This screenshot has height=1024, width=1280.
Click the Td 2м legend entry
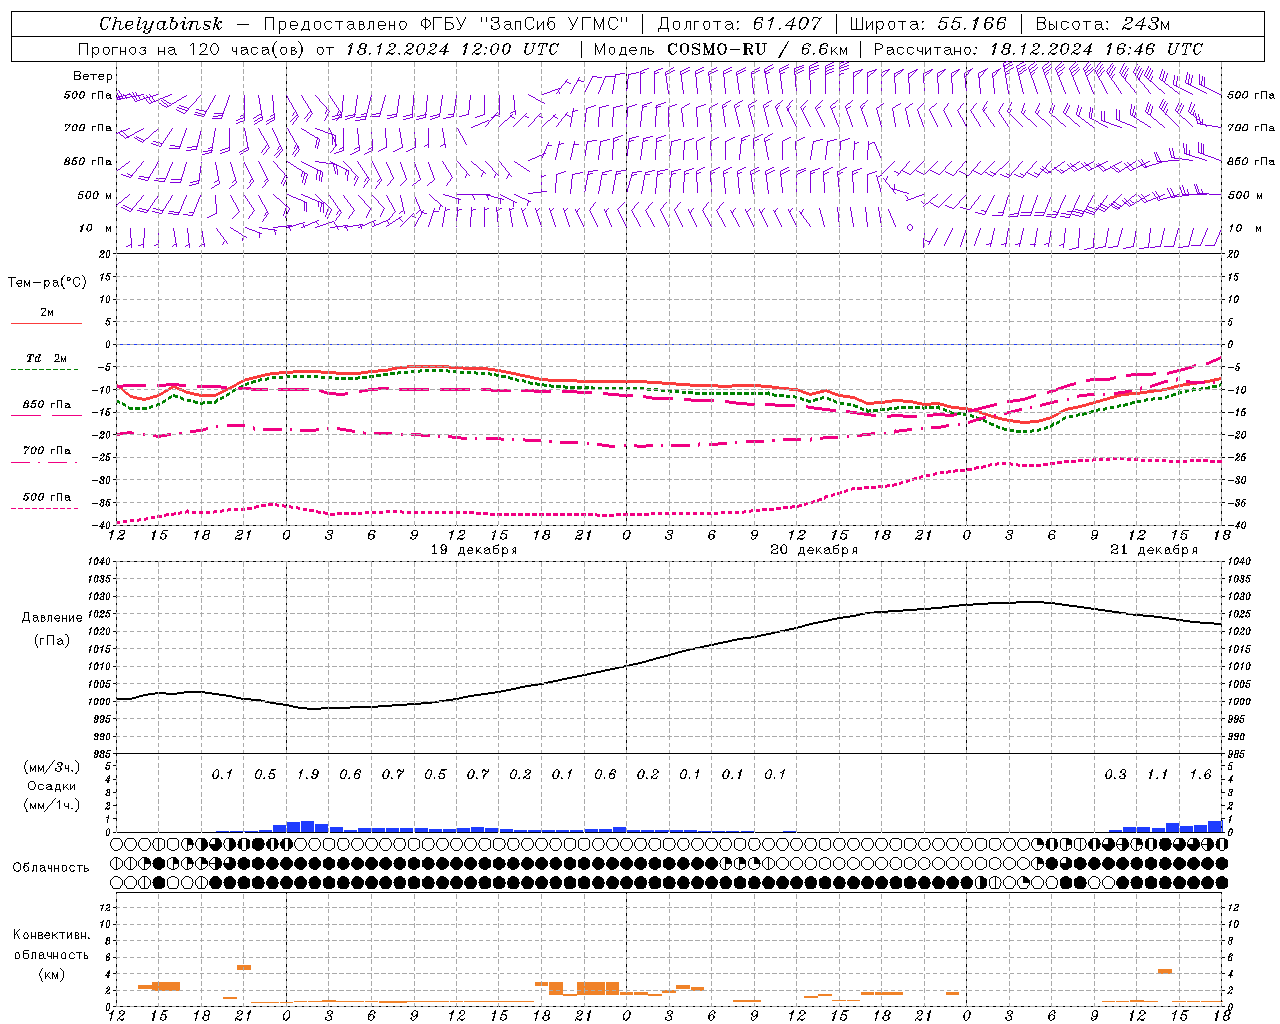pyautogui.click(x=46, y=358)
